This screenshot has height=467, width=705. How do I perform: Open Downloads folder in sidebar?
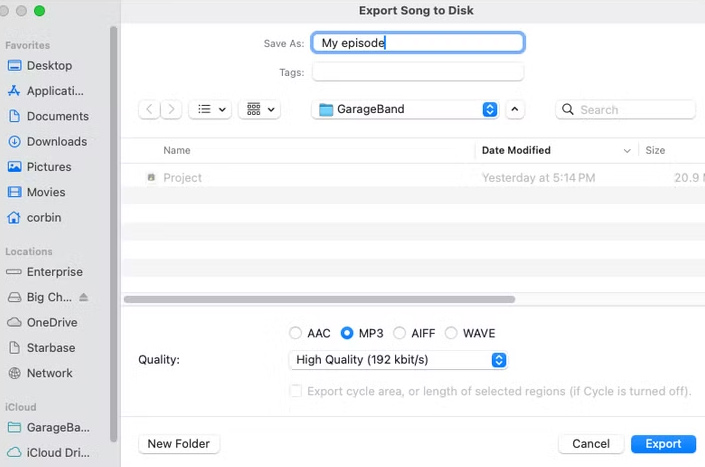coord(47,141)
